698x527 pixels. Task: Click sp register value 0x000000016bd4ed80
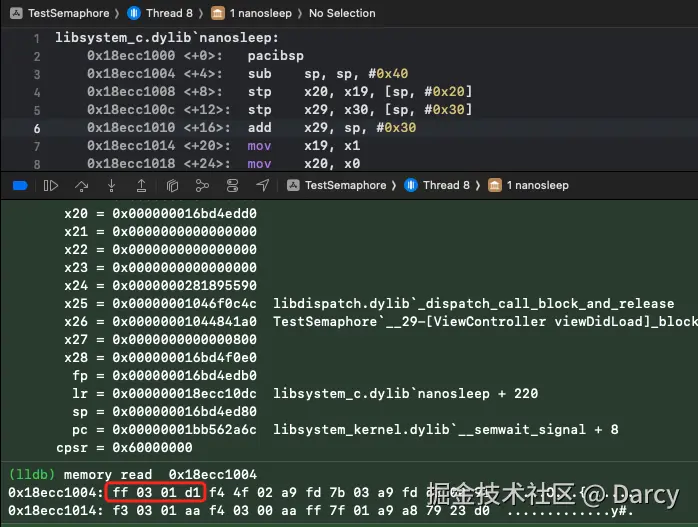(184, 412)
